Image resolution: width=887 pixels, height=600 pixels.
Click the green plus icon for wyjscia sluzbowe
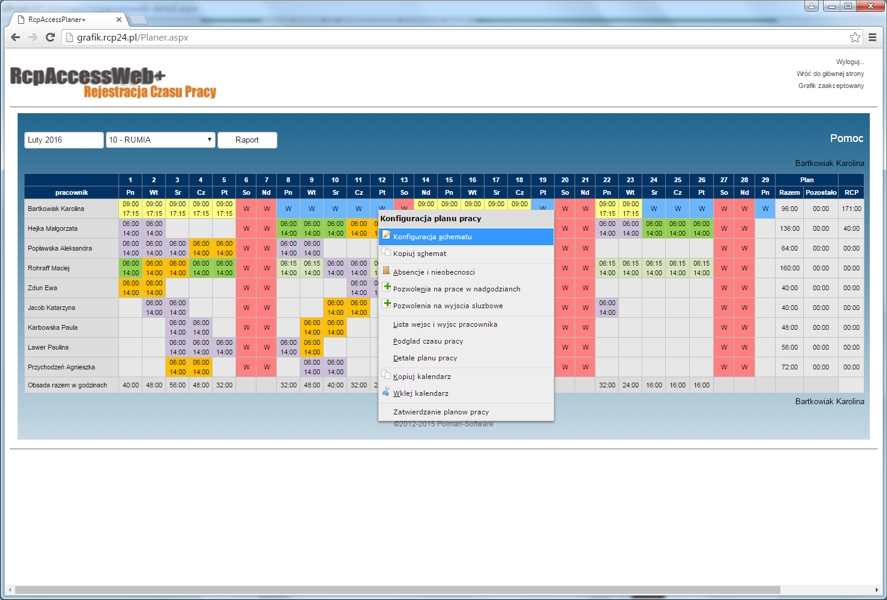[387, 305]
